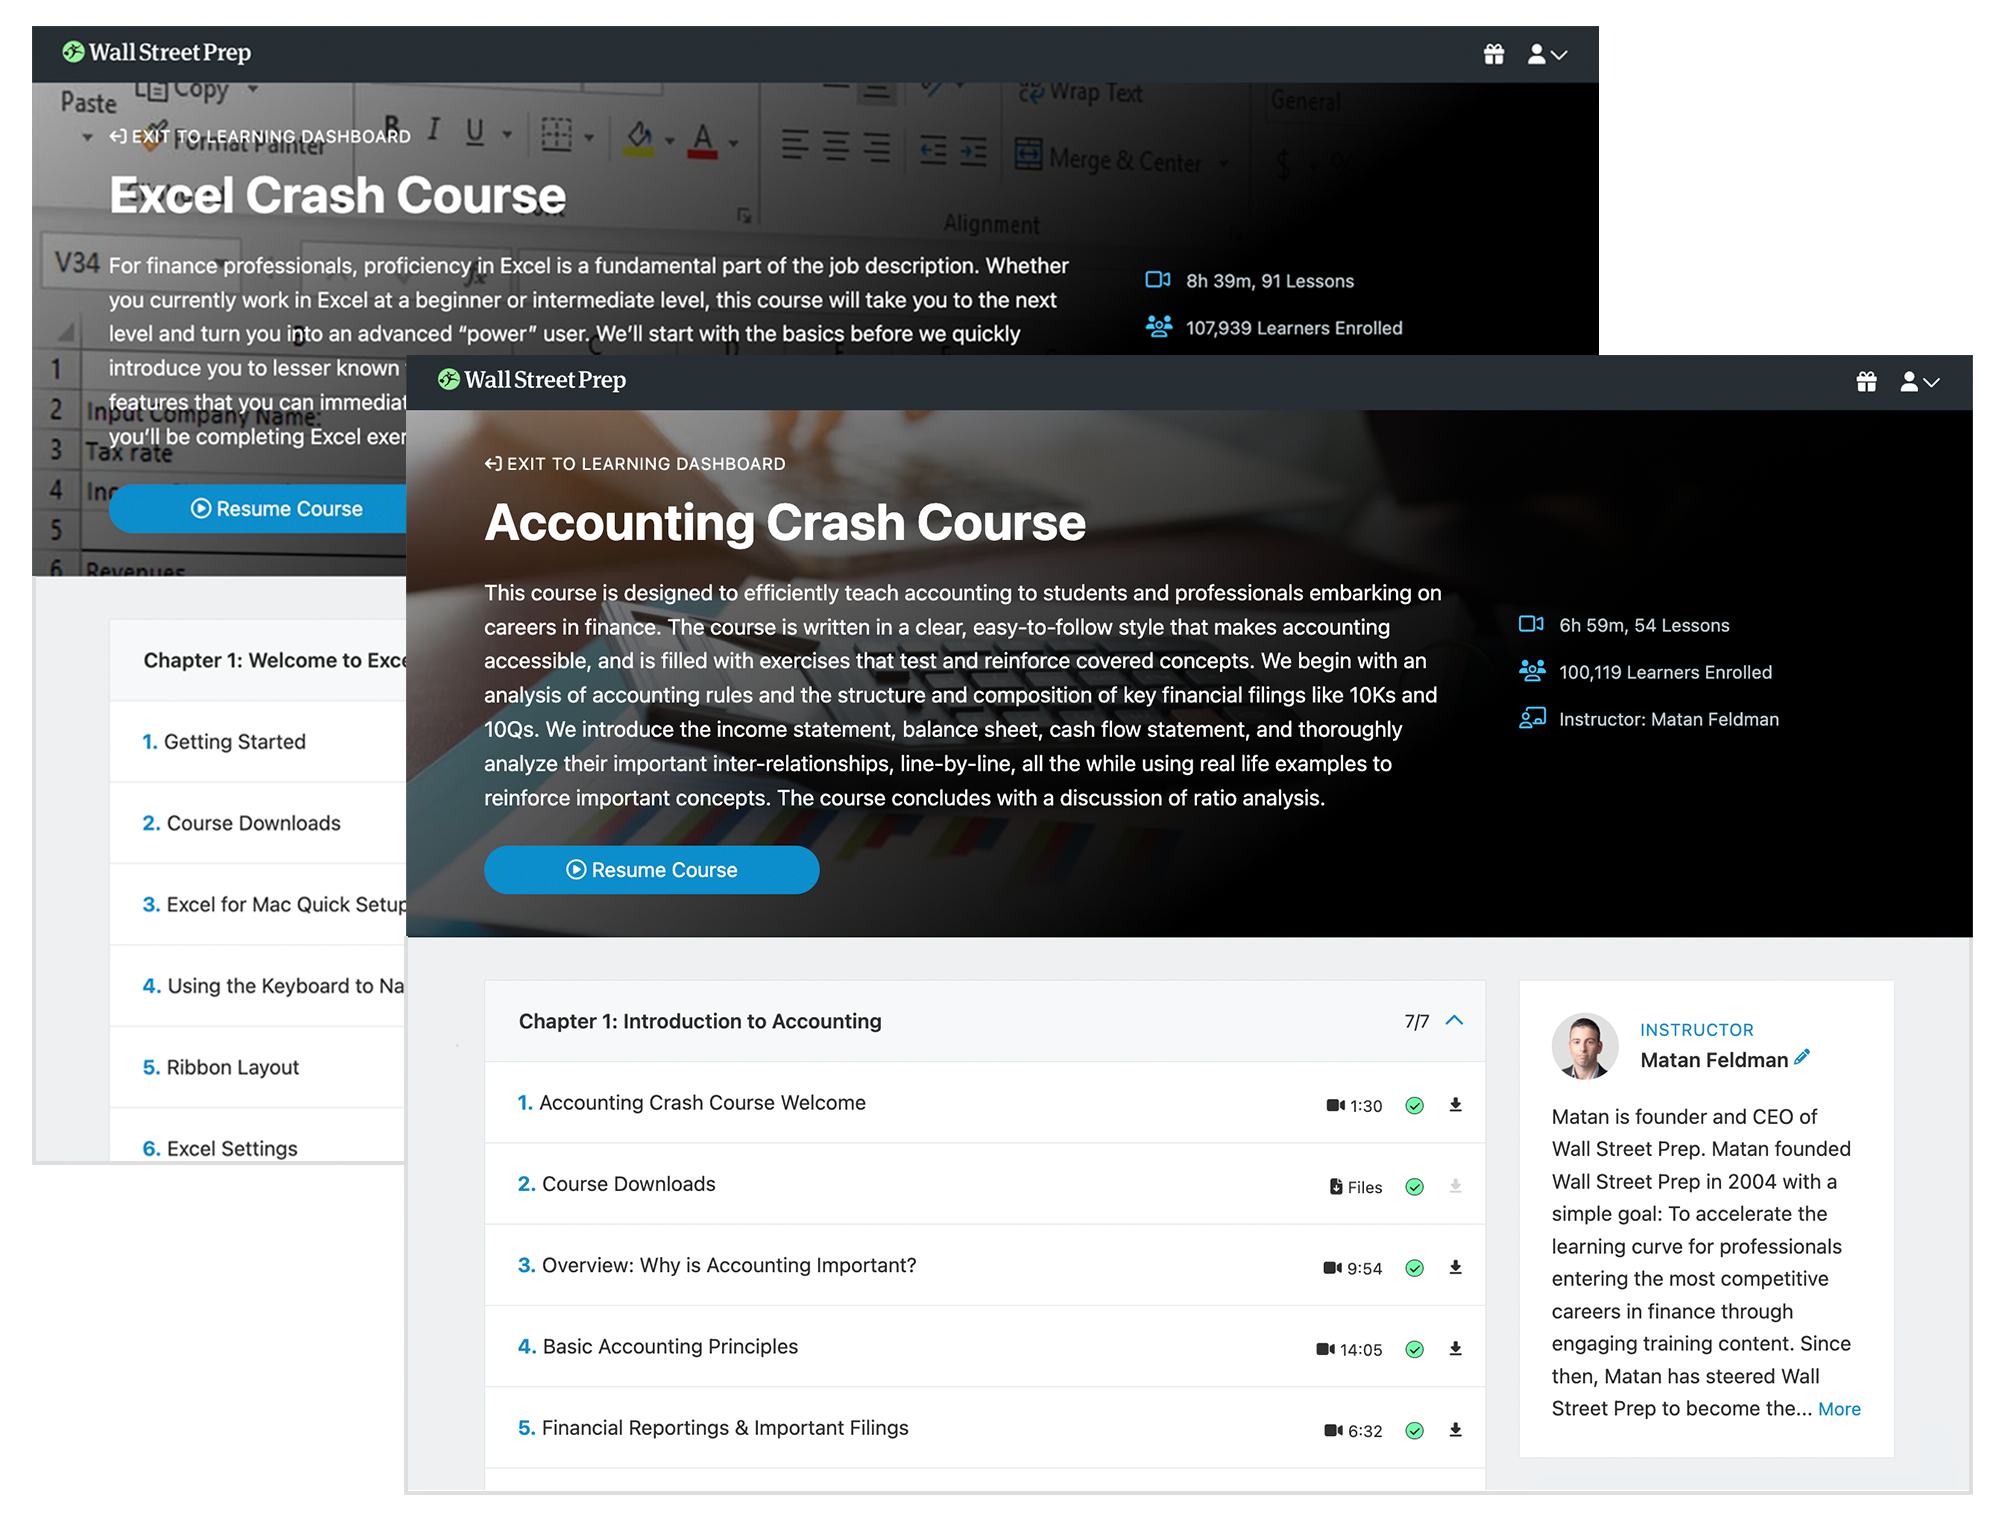Open the gift rewards icon

(x=1866, y=382)
